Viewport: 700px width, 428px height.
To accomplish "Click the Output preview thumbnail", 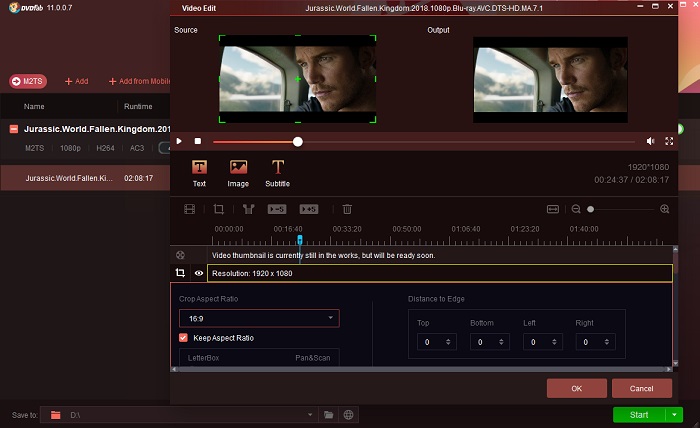I will click(550, 79).
